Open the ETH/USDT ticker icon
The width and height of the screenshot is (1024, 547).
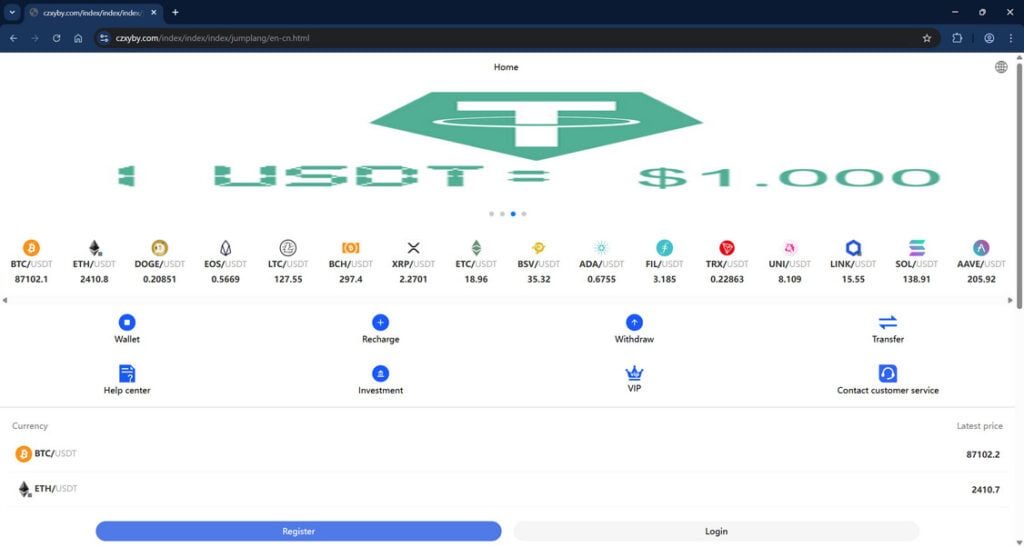(x=95, y=248)
